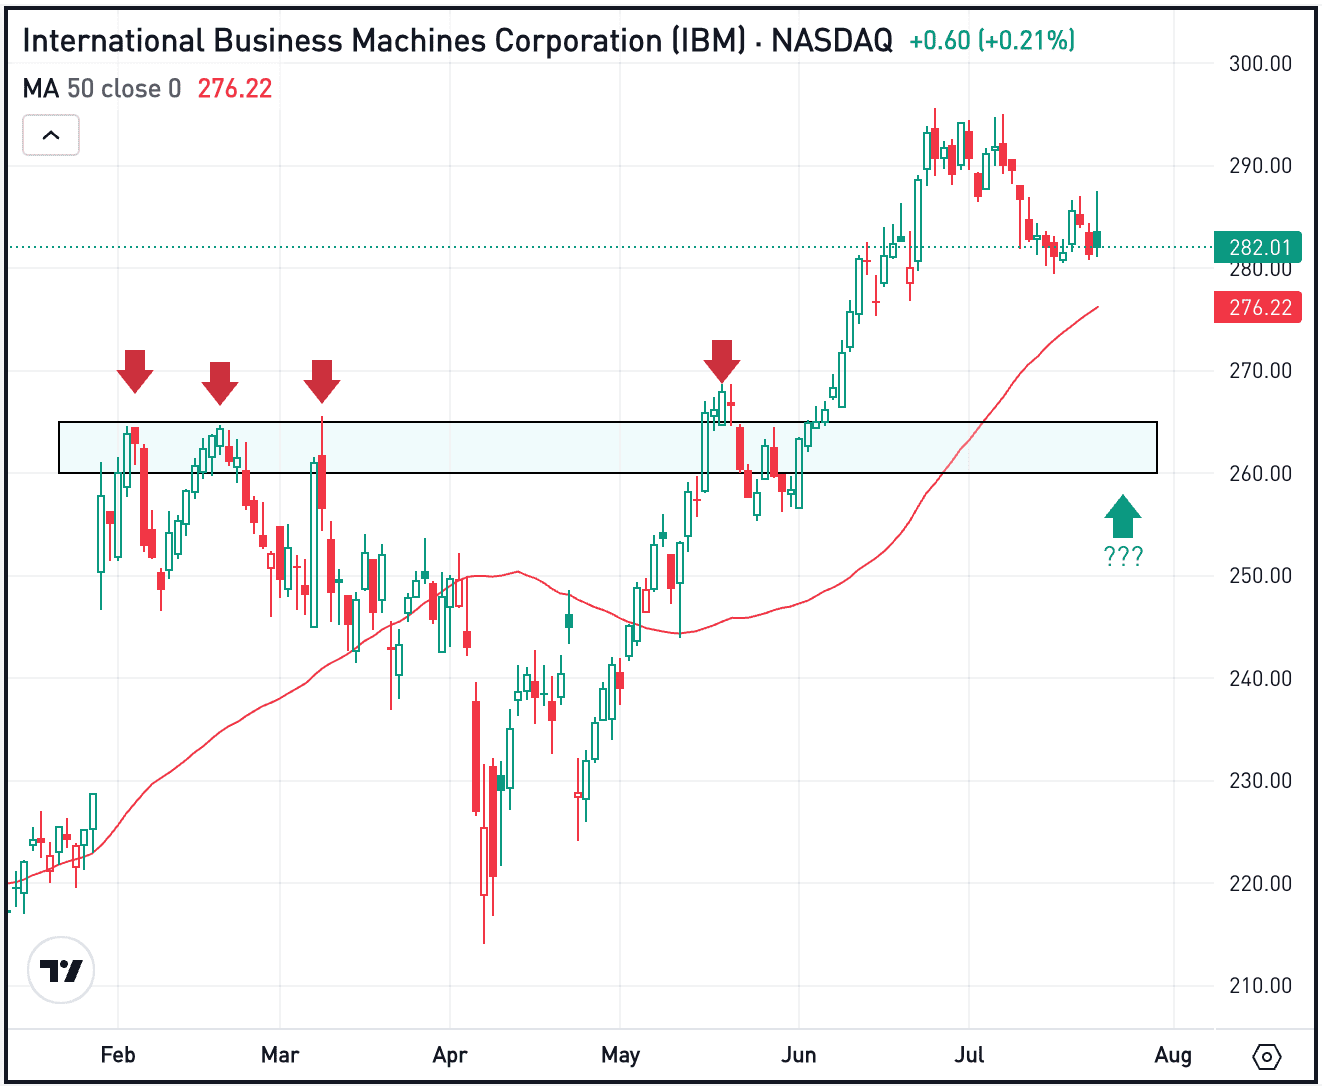The image size is (1322, 1090).
Task: Select the red down arrow above March peak
Action: click(x=322, y=381)
